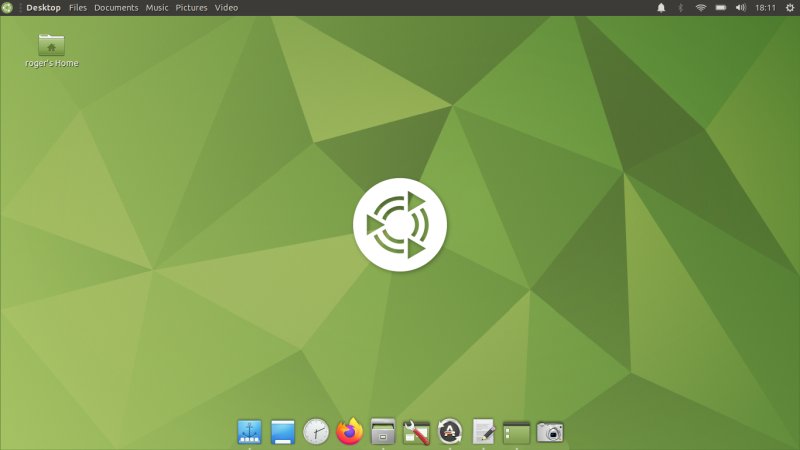Image resolution: width=800 pixels, height=450 pixels.
Task: Open the Desktop menu in the top panel
Action: [x=43, y=8]
